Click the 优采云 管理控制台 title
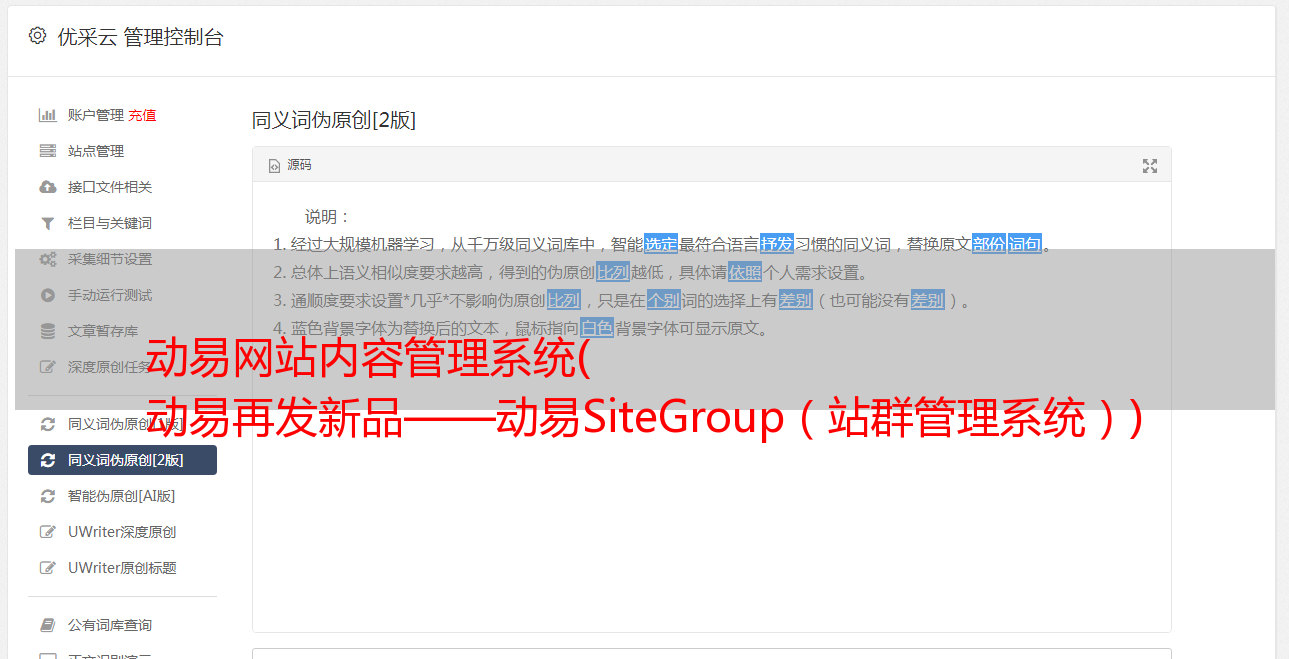Viewport: 1289px width, 659px height. point(140,37)
